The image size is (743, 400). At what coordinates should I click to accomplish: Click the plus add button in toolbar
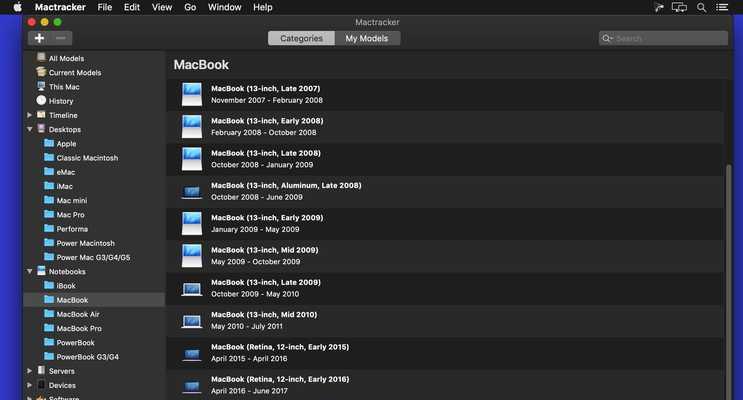39,38
